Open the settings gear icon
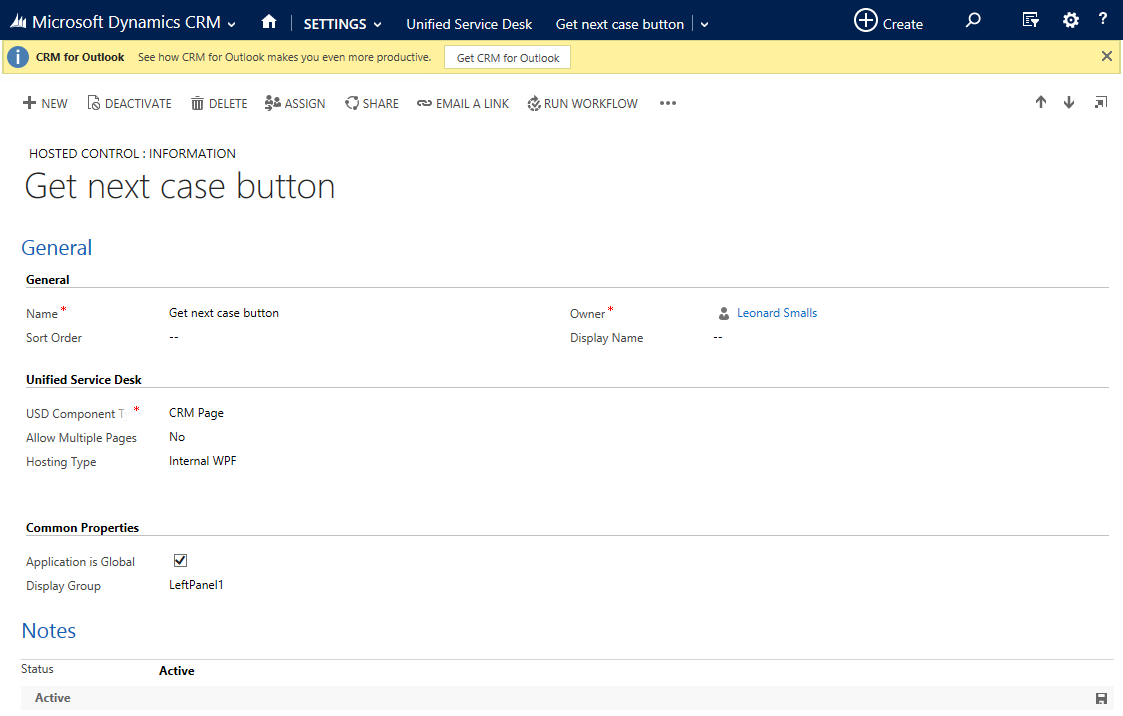 pos(1071,20)
